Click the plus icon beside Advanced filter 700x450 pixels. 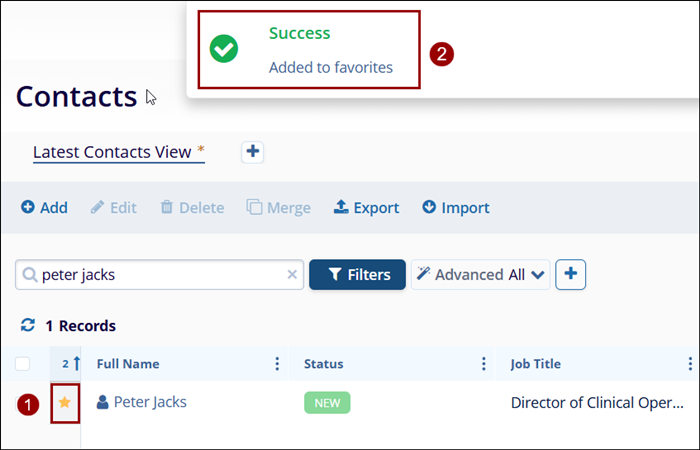(570, 275)
